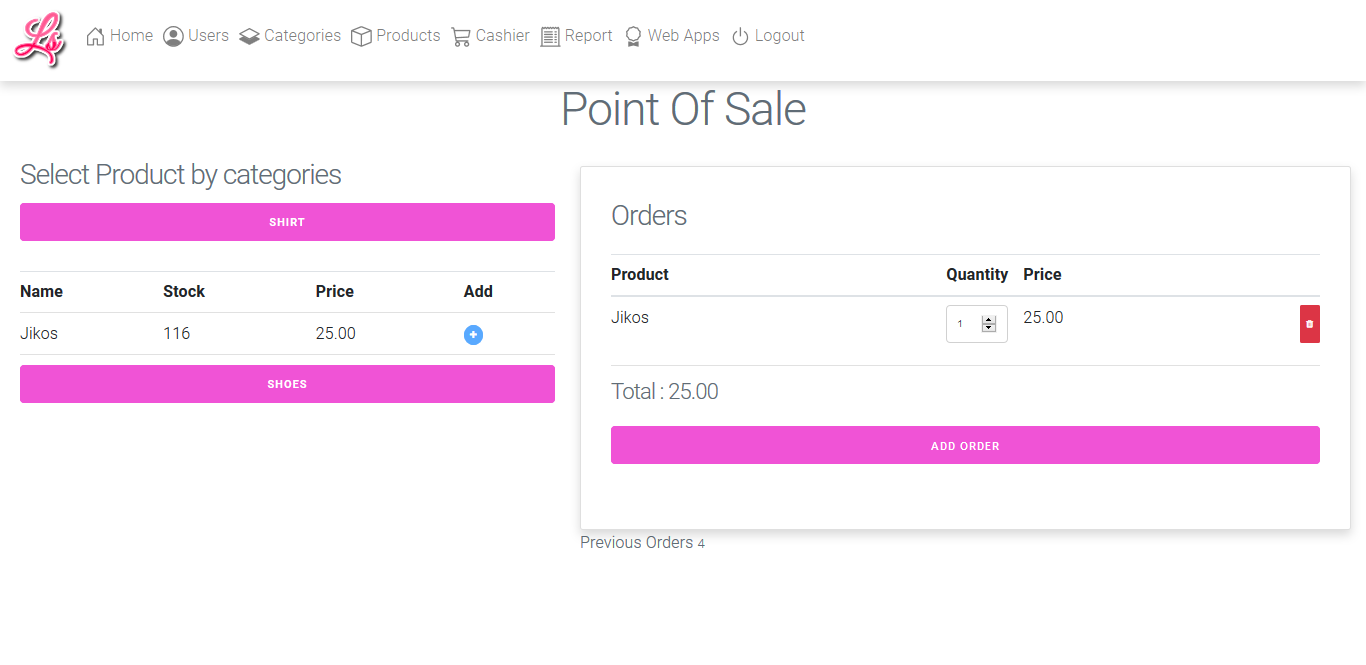This screenshot has height=665, width=1366.
Task: Click the Users person icon
Action: tap(173, 37)
